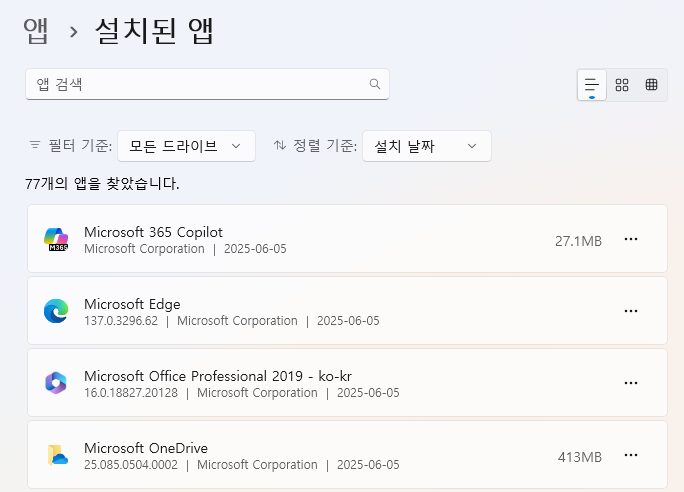The height and width of the screenshot is (492, 684).
Task: Click the 설치된 앱 breadcrumb title
Action: click(154, 31)
